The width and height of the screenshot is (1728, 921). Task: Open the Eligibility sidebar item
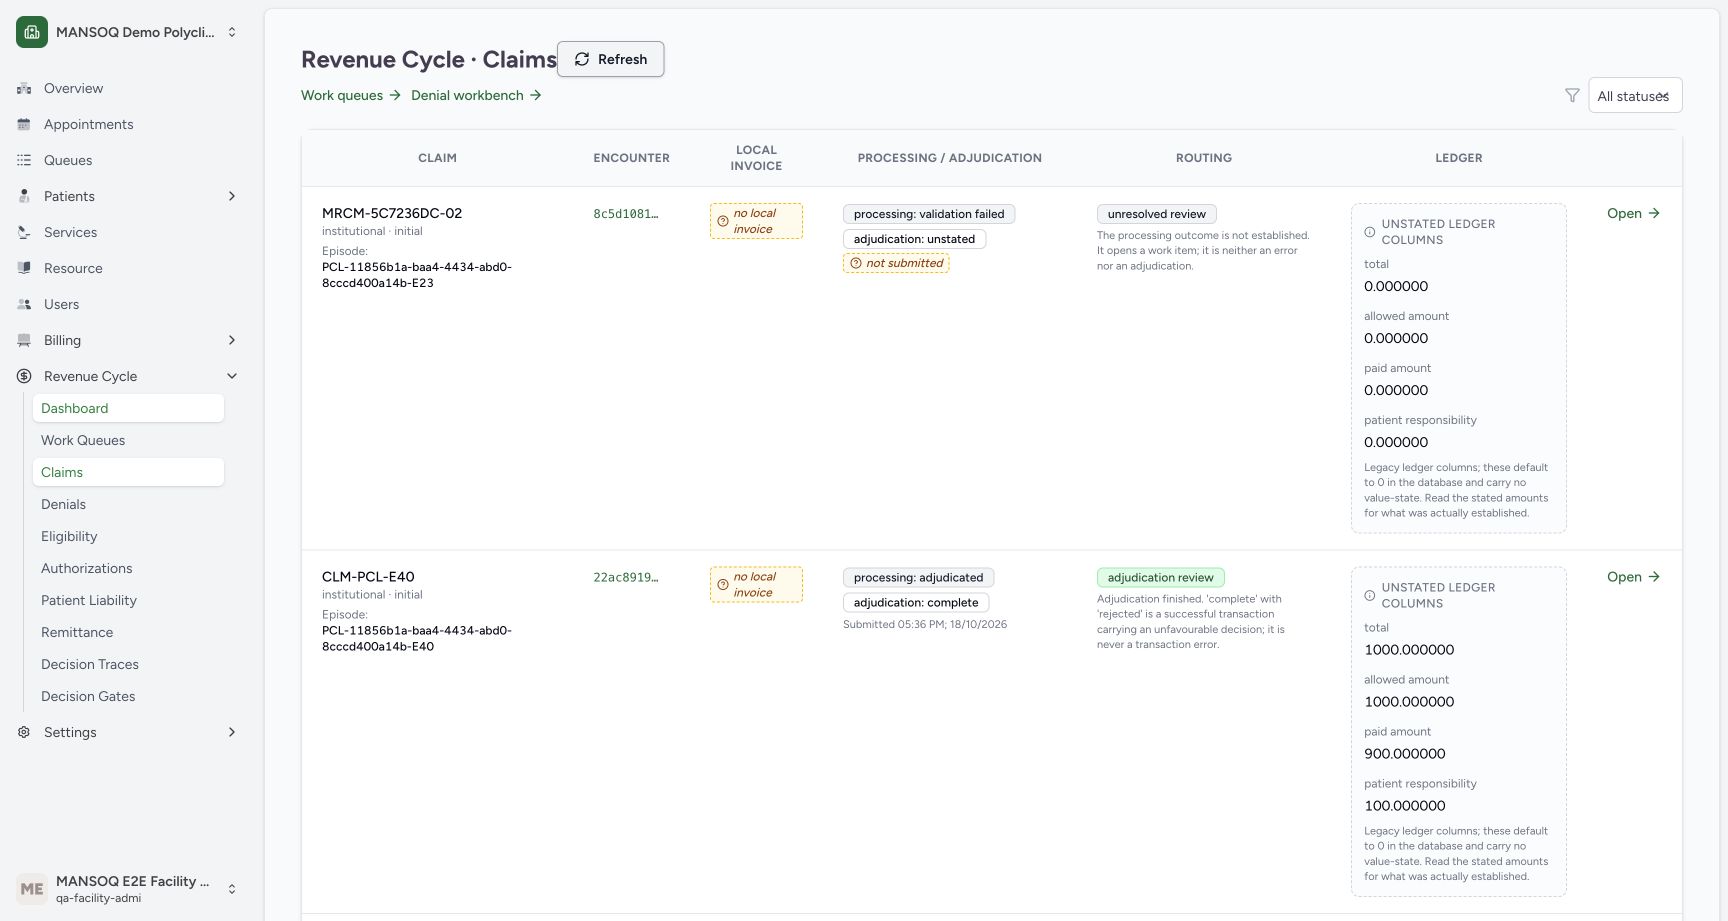pos(128,536)
